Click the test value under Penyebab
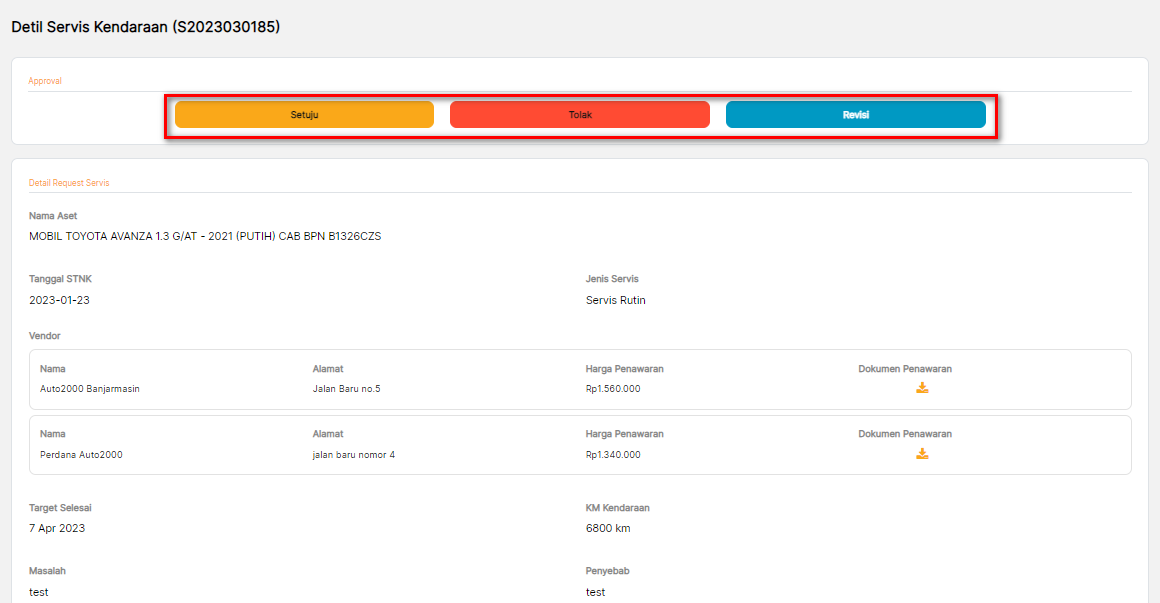Viewport: 1160px width, 603px height. pos(595,592)
